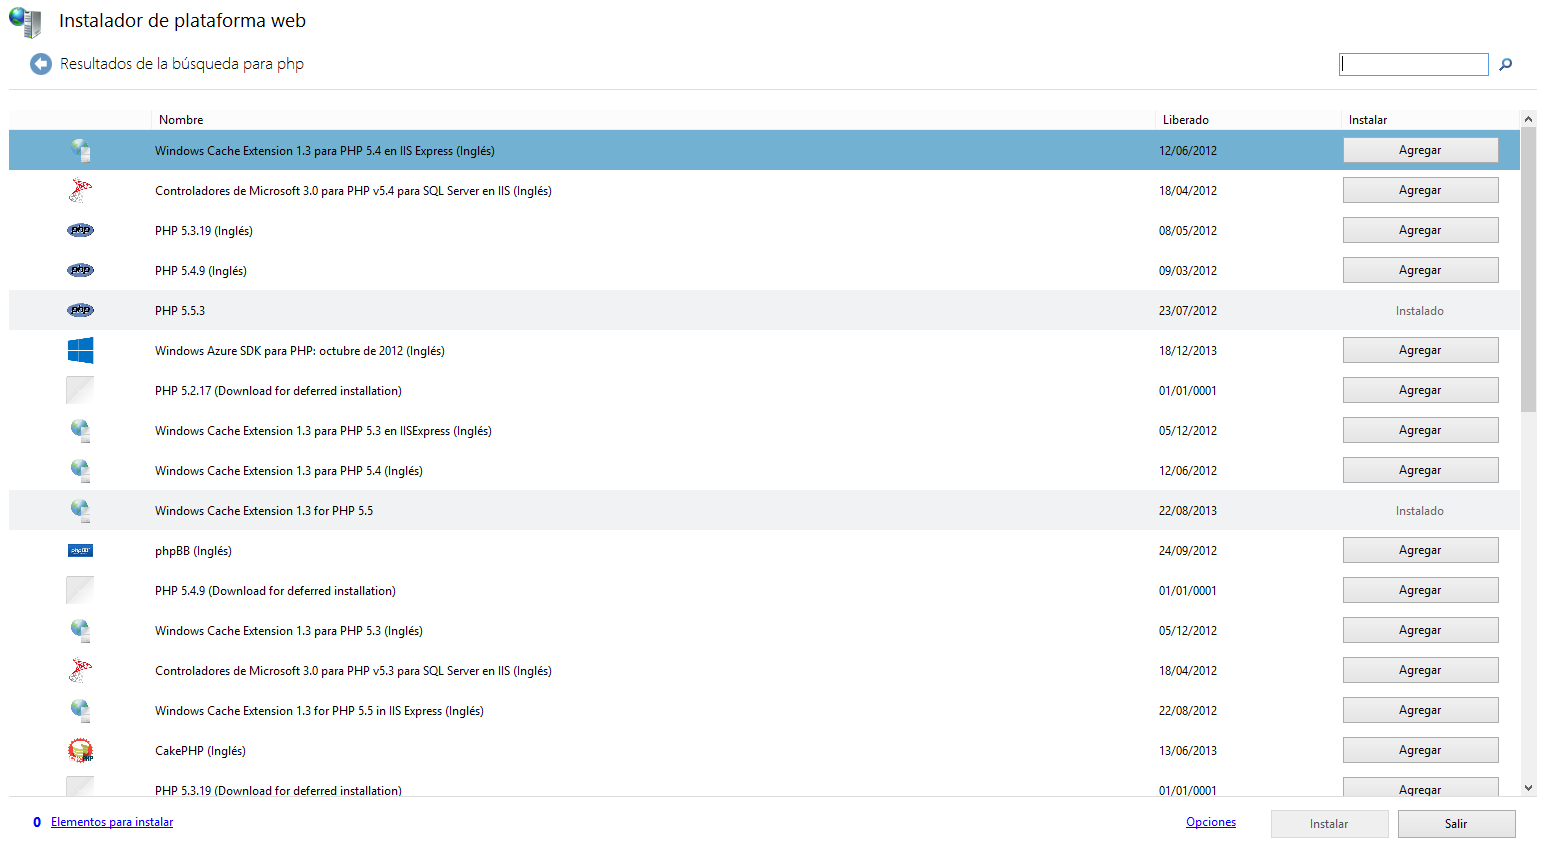
Task: Click date 13/06/2013 in CakePHP row
Action: [1188, 751]
